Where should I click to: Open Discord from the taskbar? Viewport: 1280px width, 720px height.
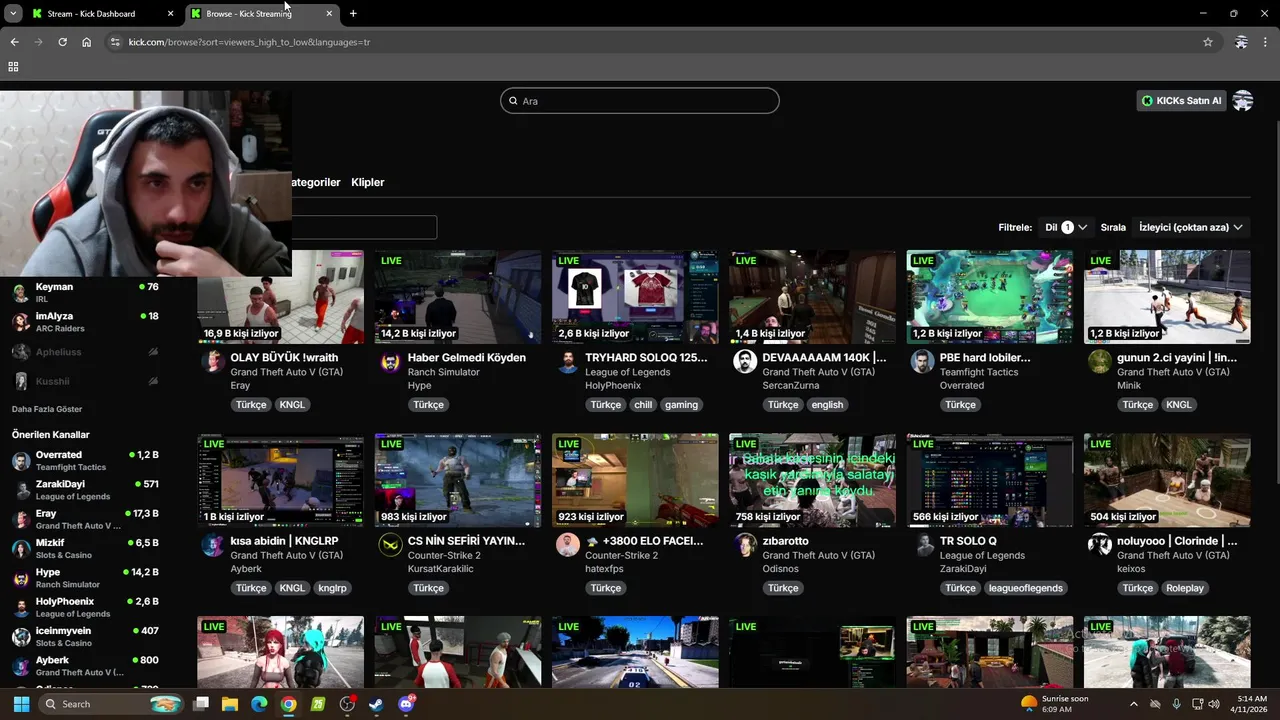(406, 704)
